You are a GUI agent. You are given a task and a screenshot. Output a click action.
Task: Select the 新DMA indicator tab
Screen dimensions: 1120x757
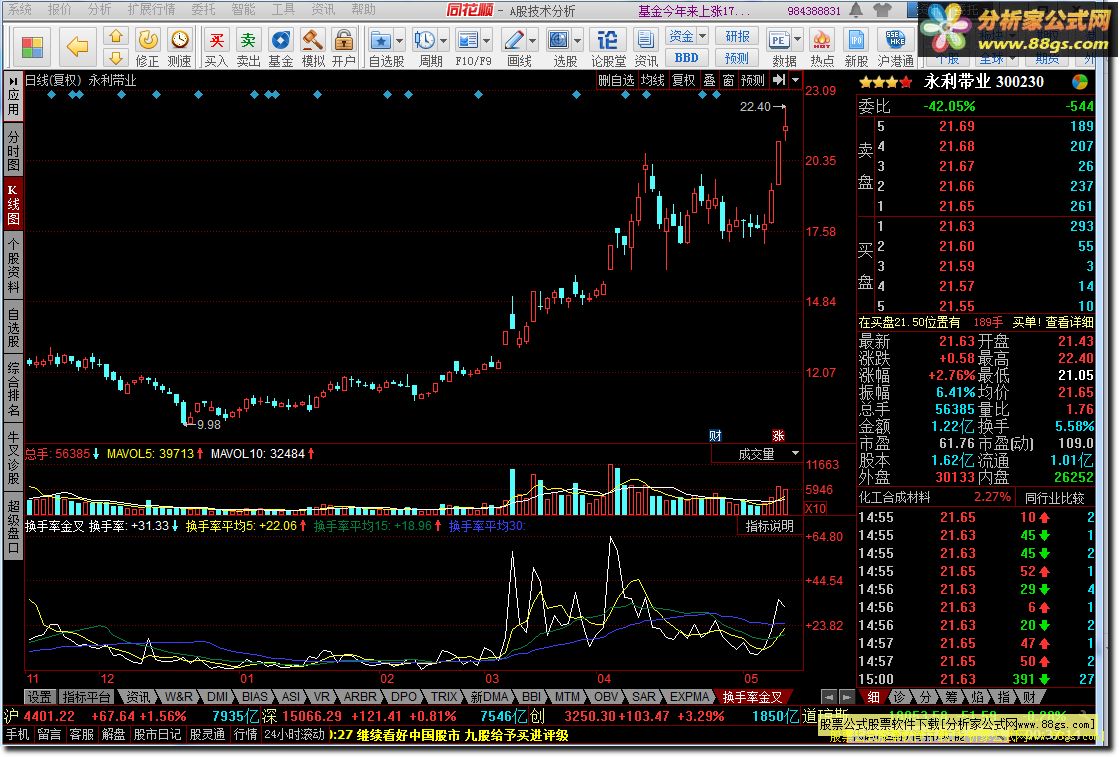(489, 696)
